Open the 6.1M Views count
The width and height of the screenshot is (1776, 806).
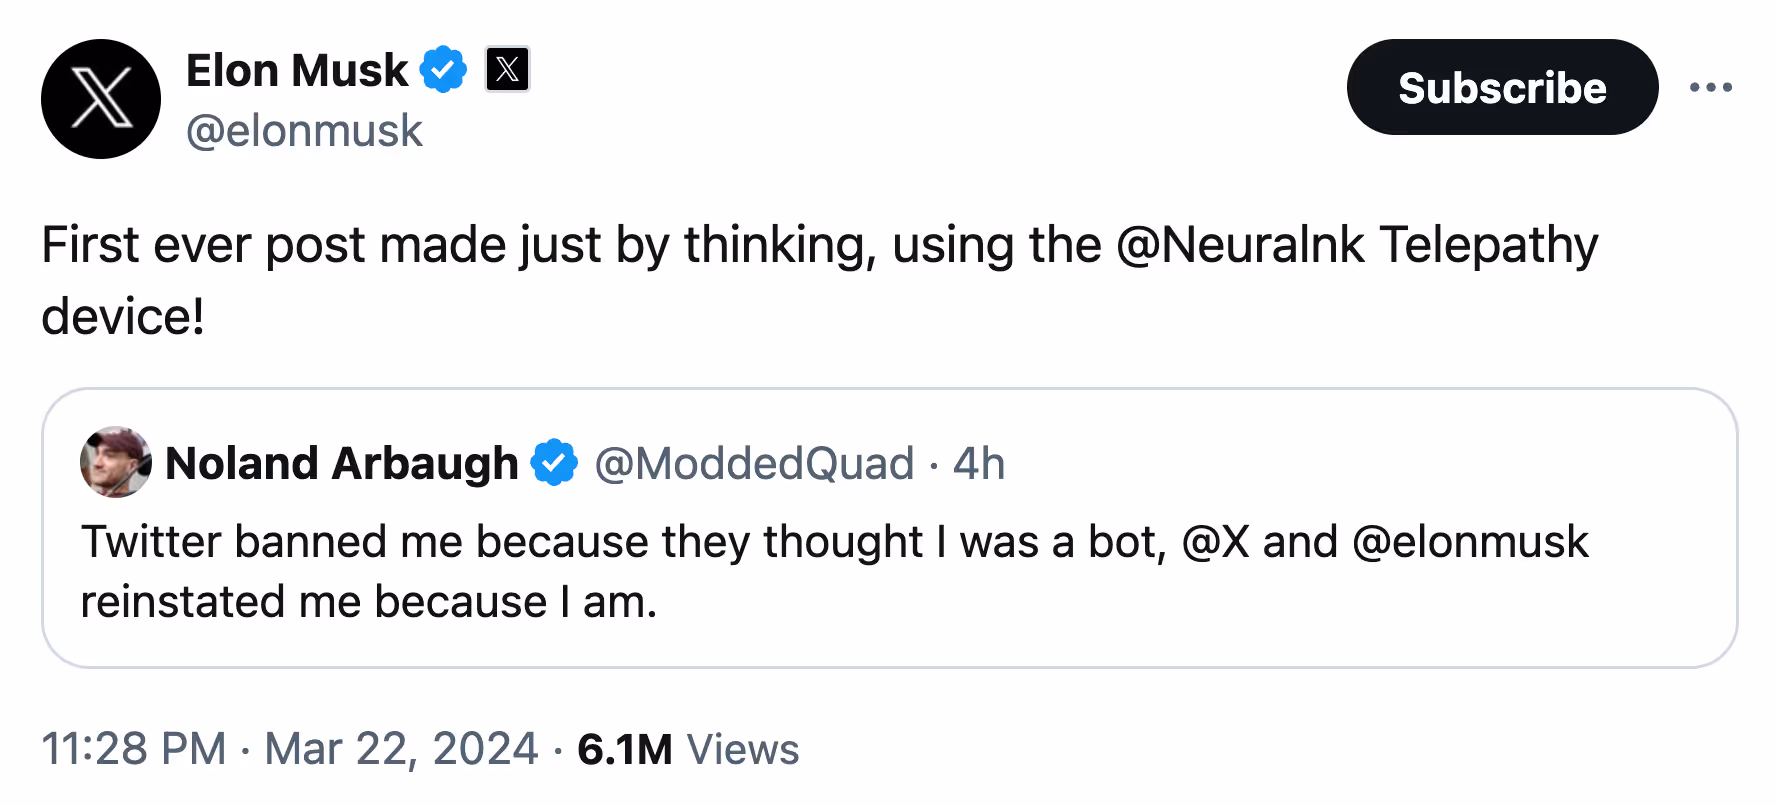click(688, 749)
